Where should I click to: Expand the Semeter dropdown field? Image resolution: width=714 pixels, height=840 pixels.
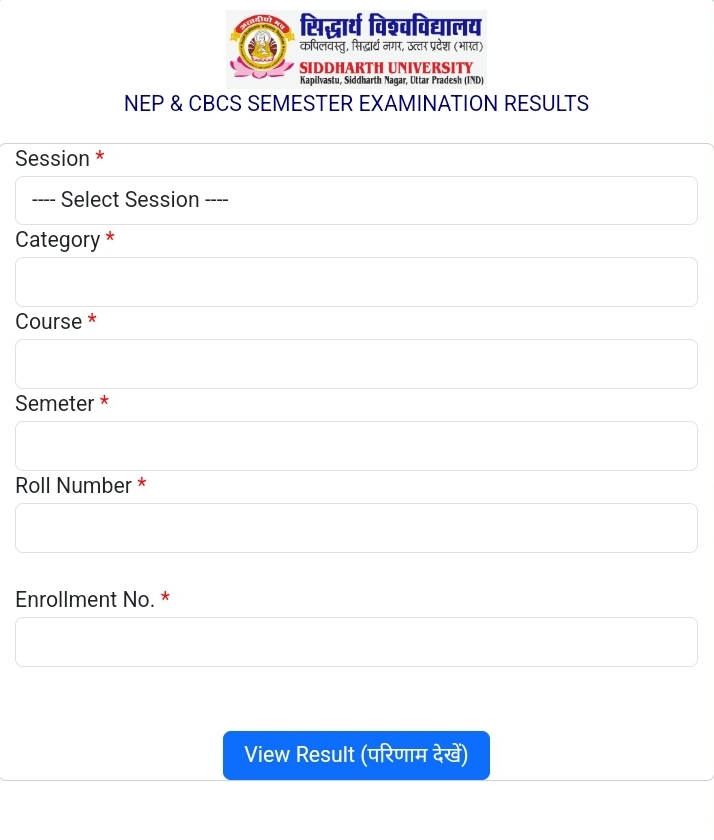[356, 446]
